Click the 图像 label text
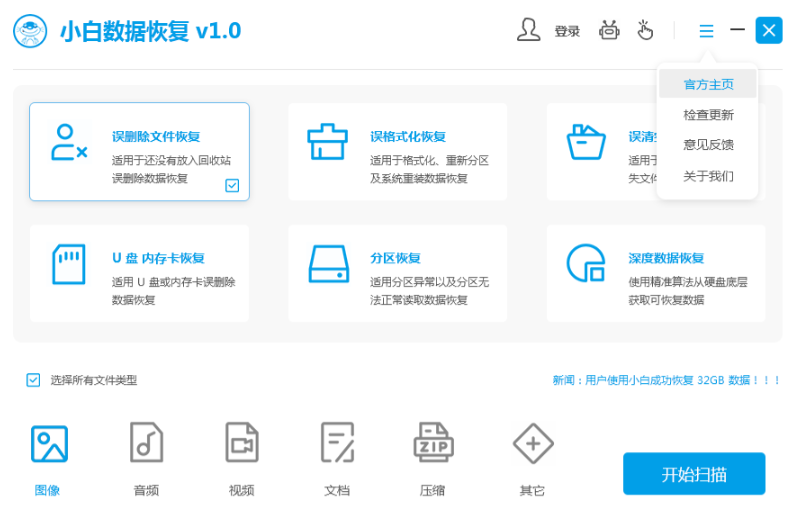The height and width of the screenshot is (511, 789). click(x=47, y=490)
